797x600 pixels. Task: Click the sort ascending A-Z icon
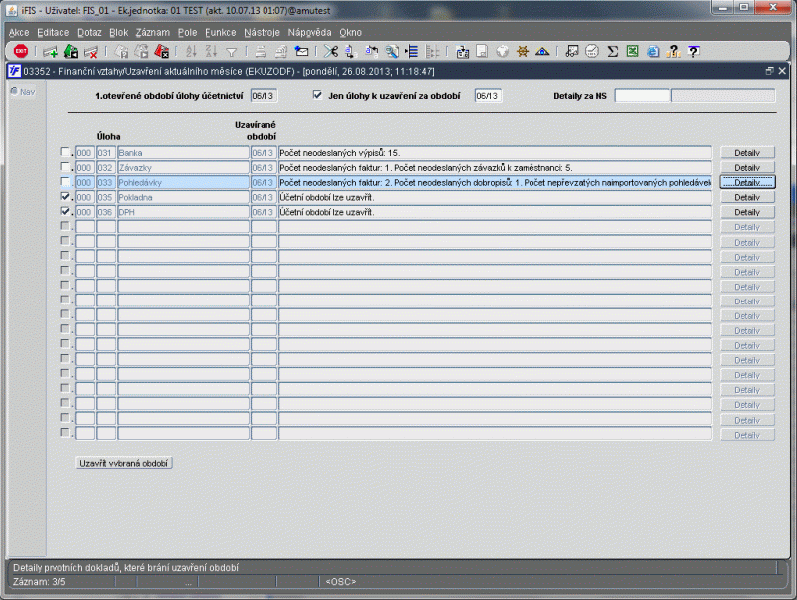[191, 51]
